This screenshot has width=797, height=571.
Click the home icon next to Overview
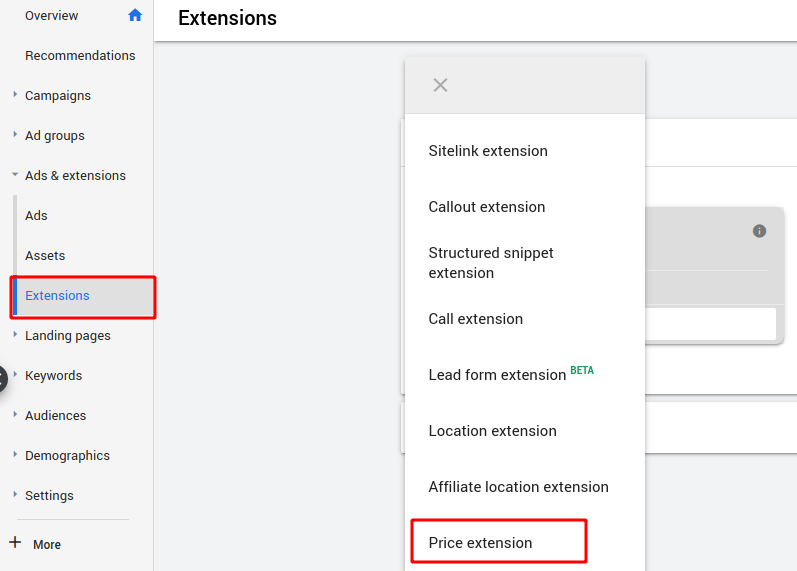click(x=135, y=15)
